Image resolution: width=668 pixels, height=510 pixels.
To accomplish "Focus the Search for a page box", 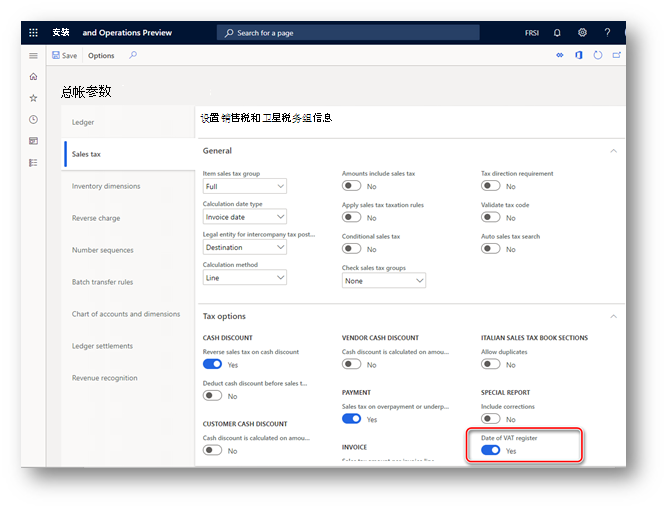I will [x=348, y=33].
